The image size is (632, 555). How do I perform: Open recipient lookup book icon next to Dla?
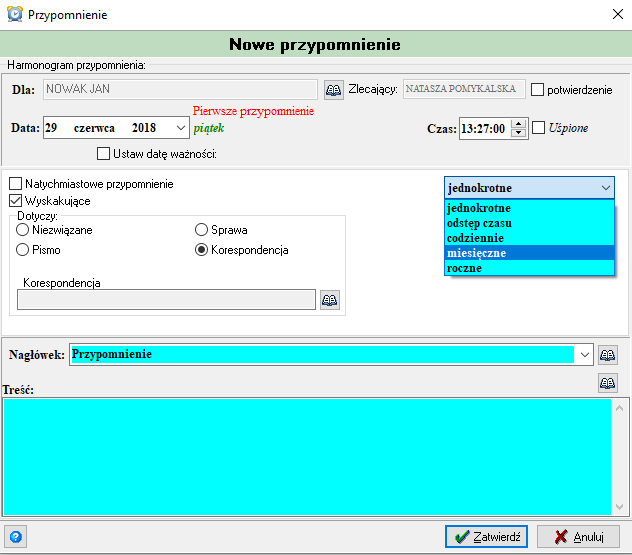334,89
